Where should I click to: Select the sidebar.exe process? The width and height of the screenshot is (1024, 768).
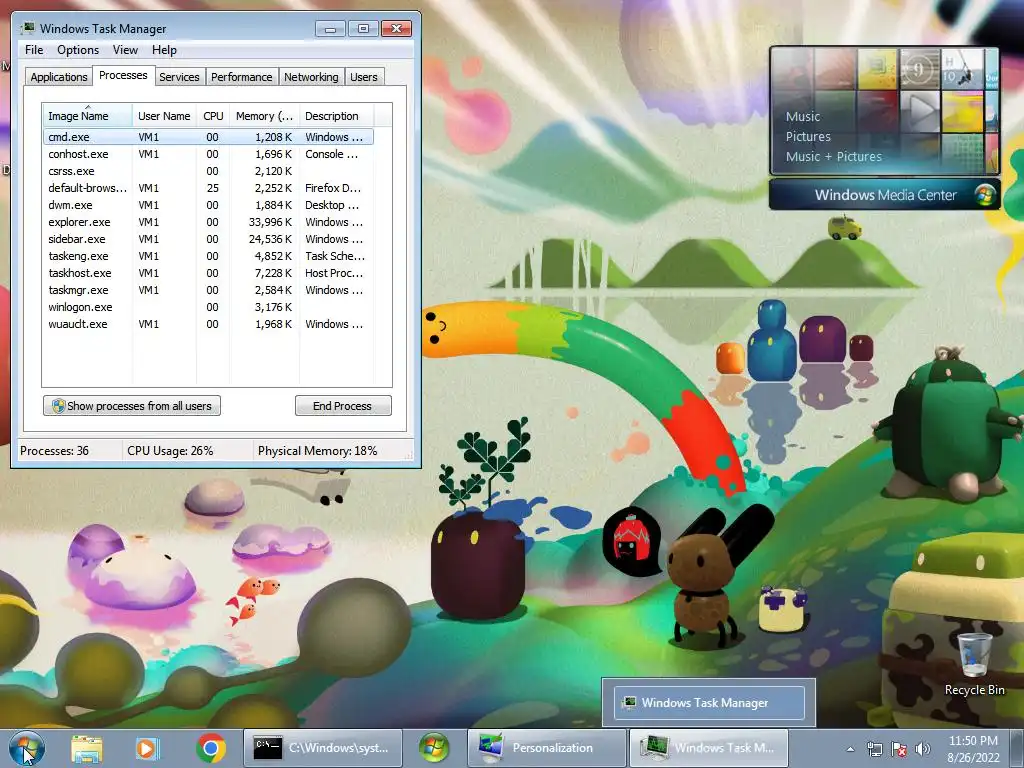[208, 239]
